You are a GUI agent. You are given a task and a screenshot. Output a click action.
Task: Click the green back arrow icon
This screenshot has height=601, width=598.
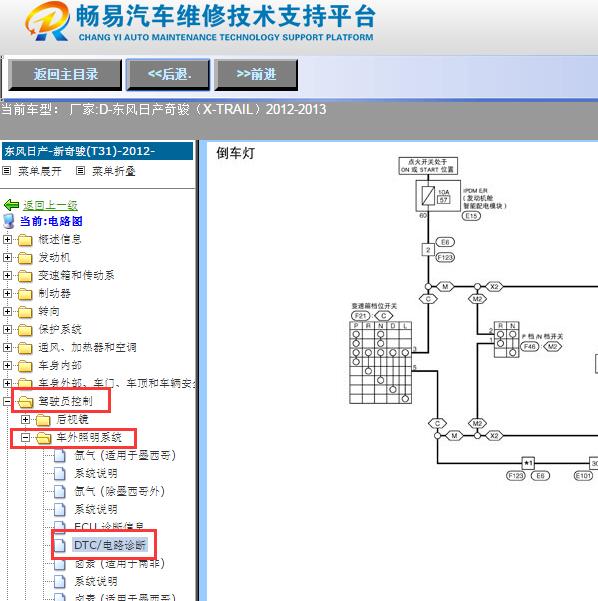point(11,205)
